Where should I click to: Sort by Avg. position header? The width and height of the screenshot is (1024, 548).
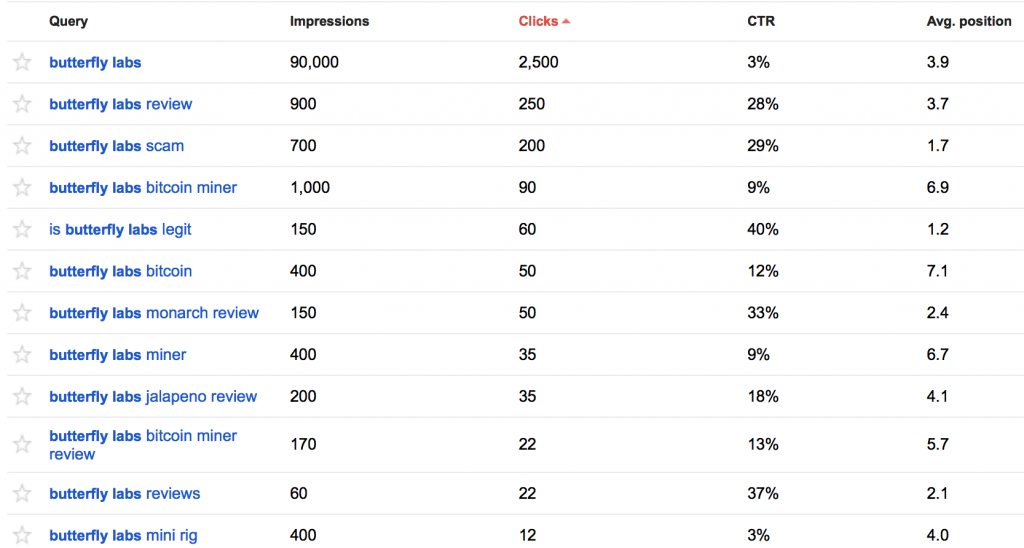968,21
